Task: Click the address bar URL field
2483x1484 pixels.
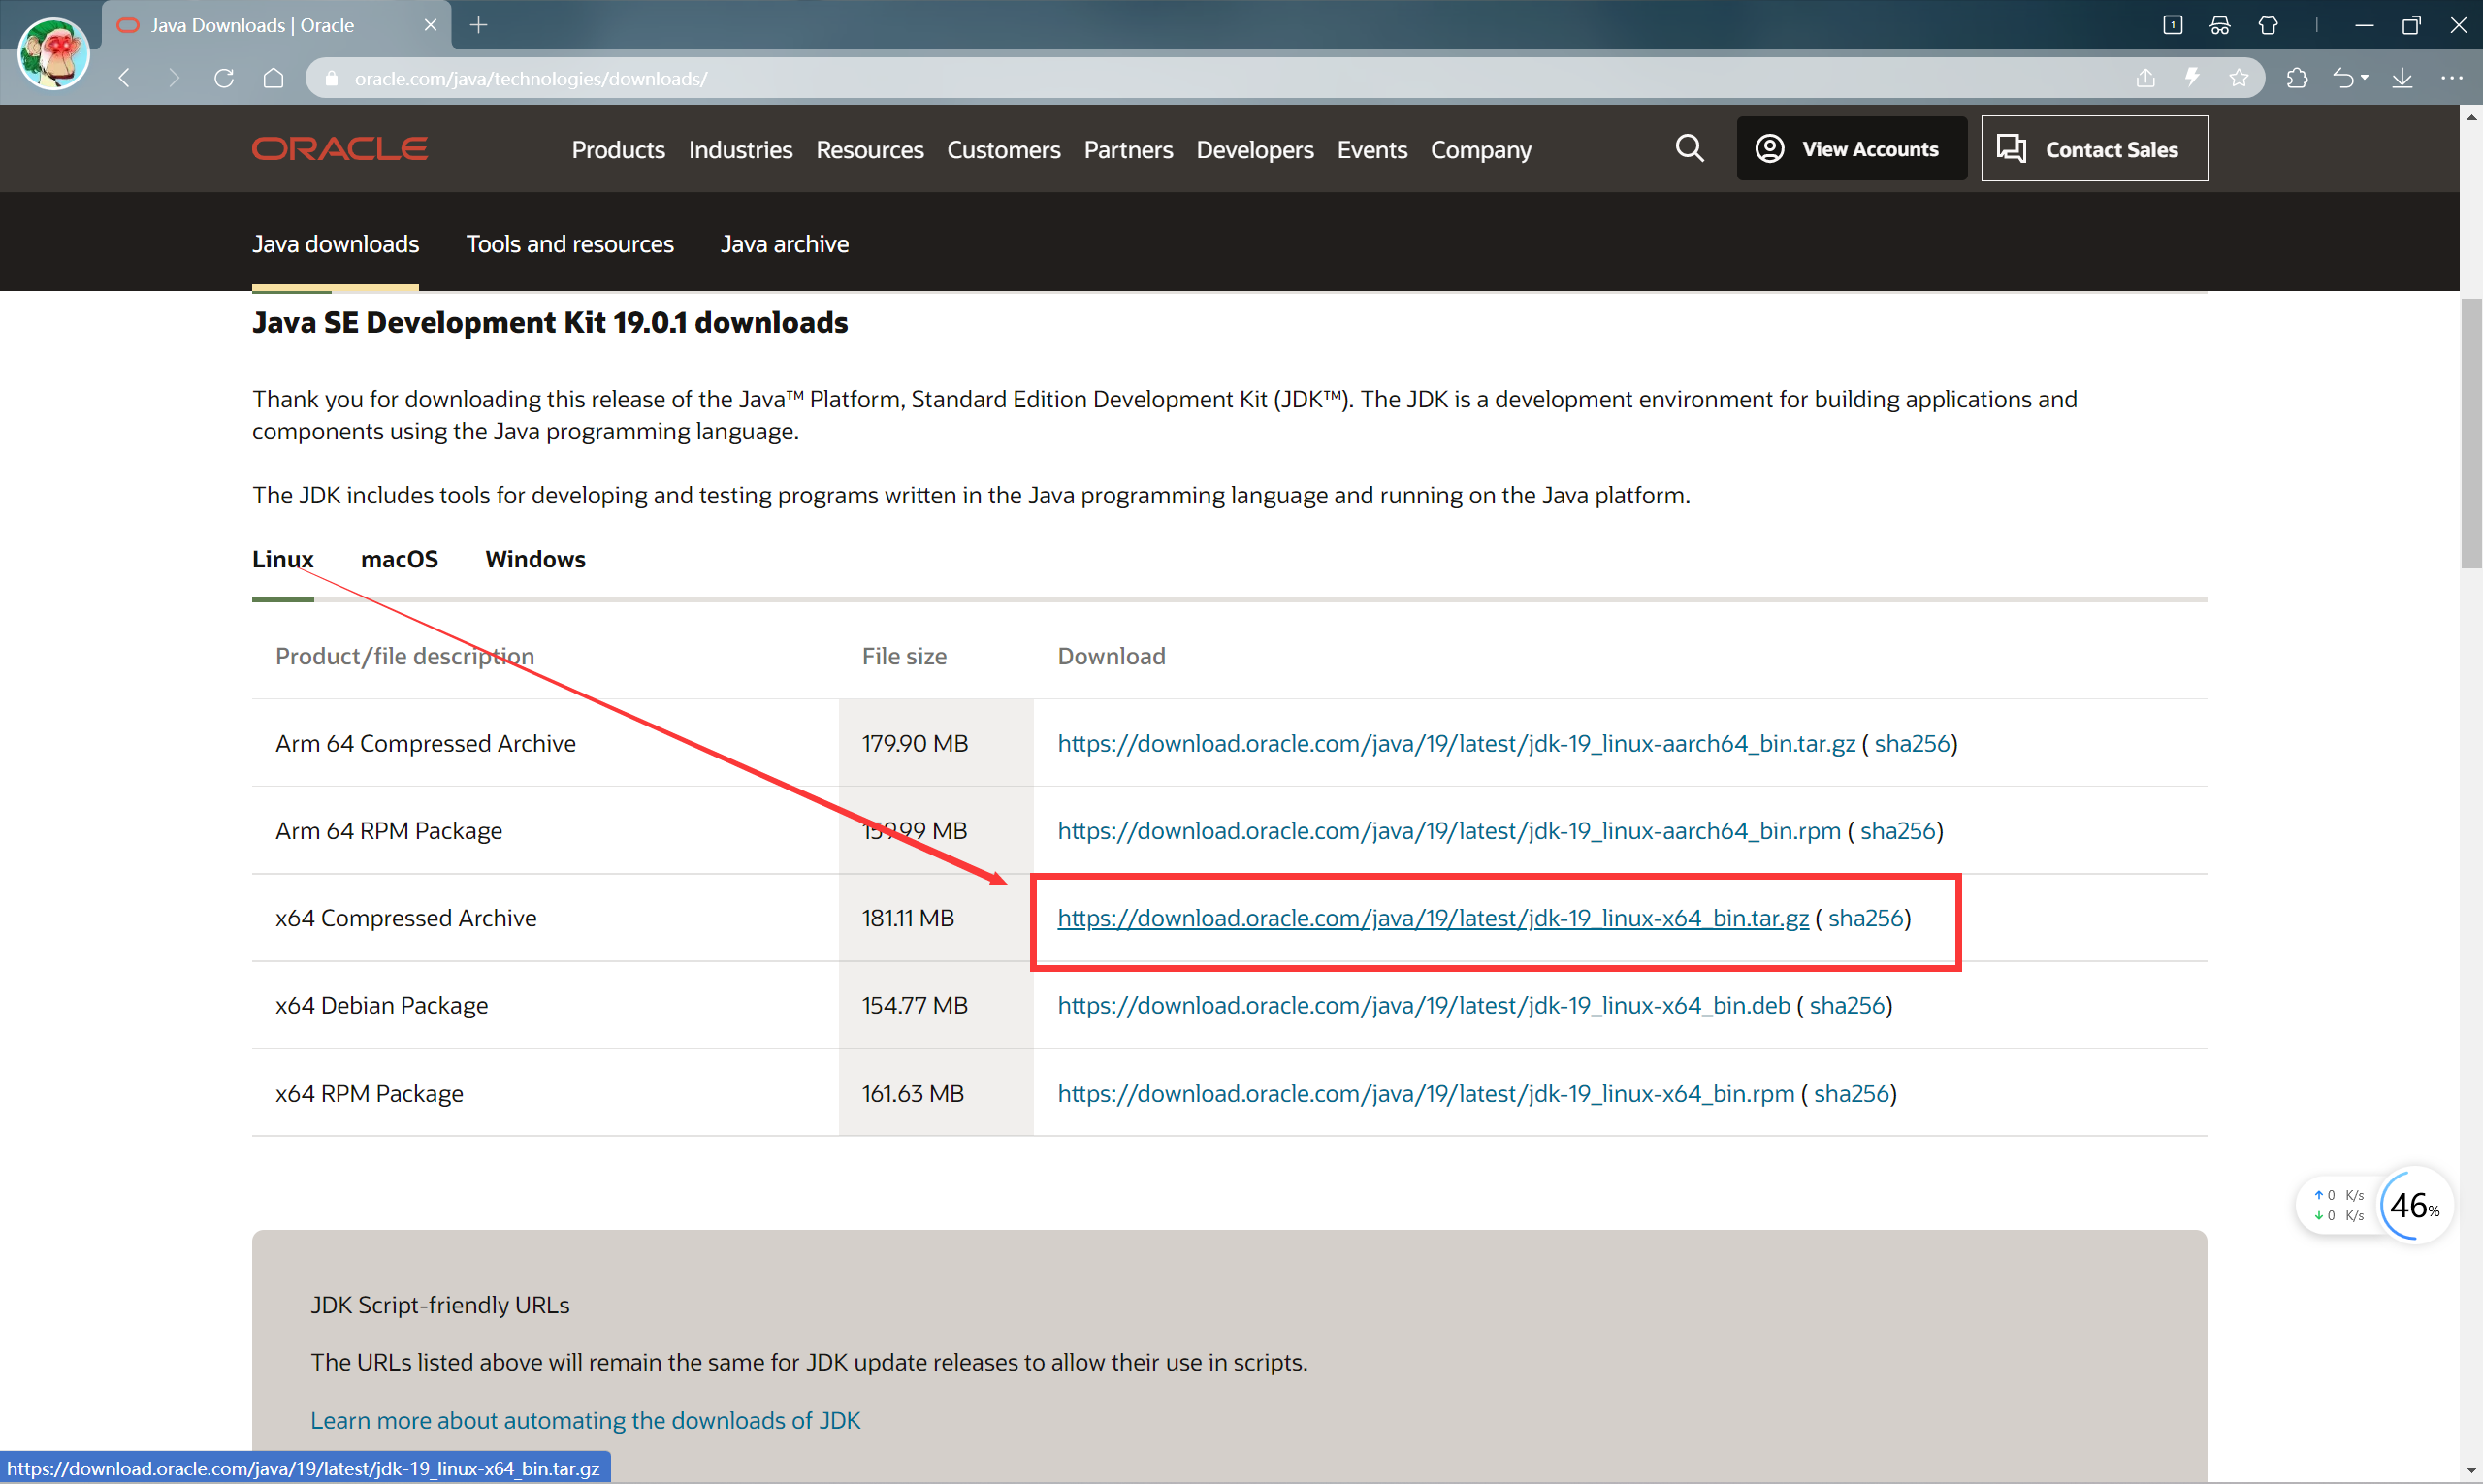Action: 1200,78
